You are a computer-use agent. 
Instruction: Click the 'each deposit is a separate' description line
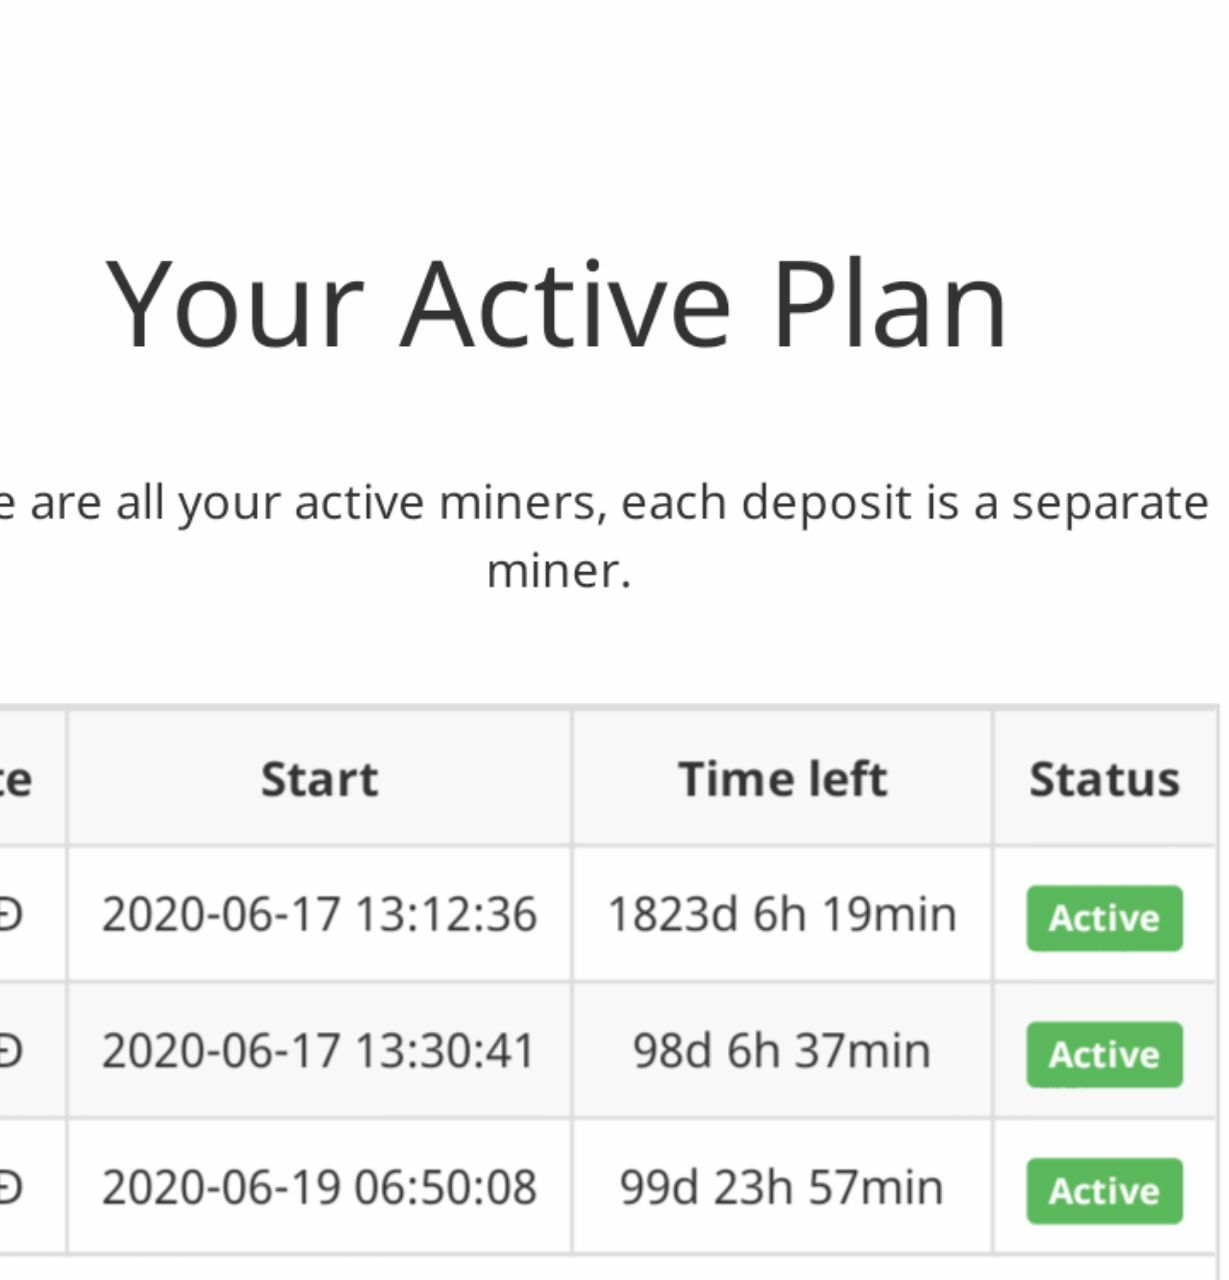pos(914,503)
